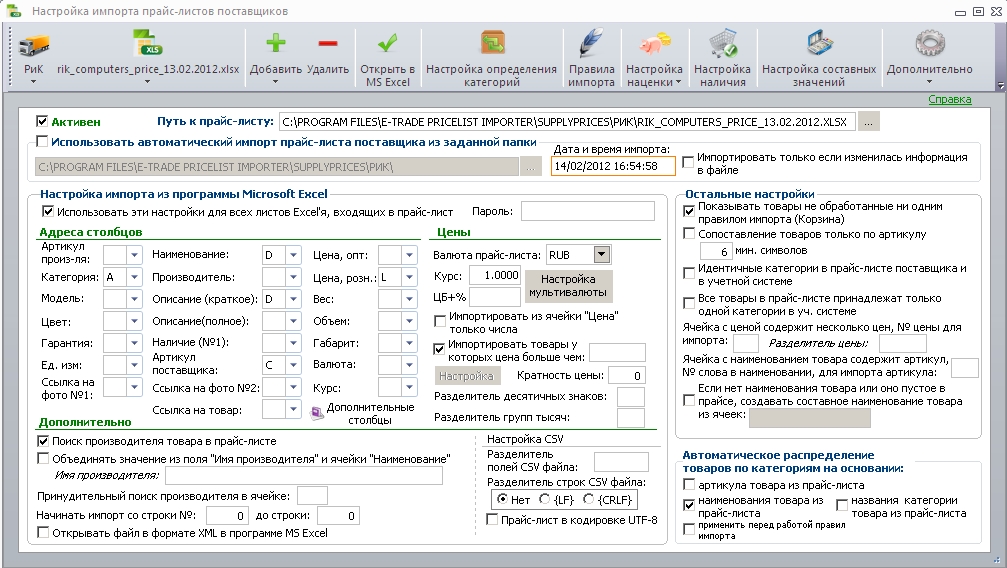Toggle import goods with price greater than
Viewport: 1007px width, 568px height.
pyautogui.click(x=439, y=349)
